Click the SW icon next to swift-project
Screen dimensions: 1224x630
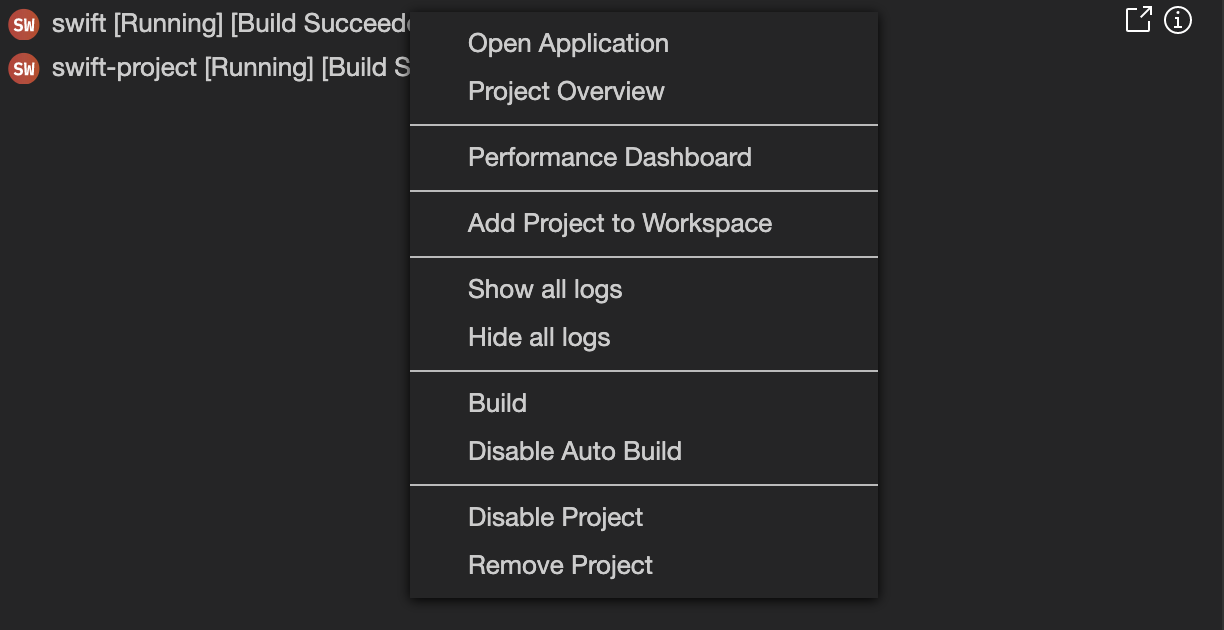click(23, 68)
